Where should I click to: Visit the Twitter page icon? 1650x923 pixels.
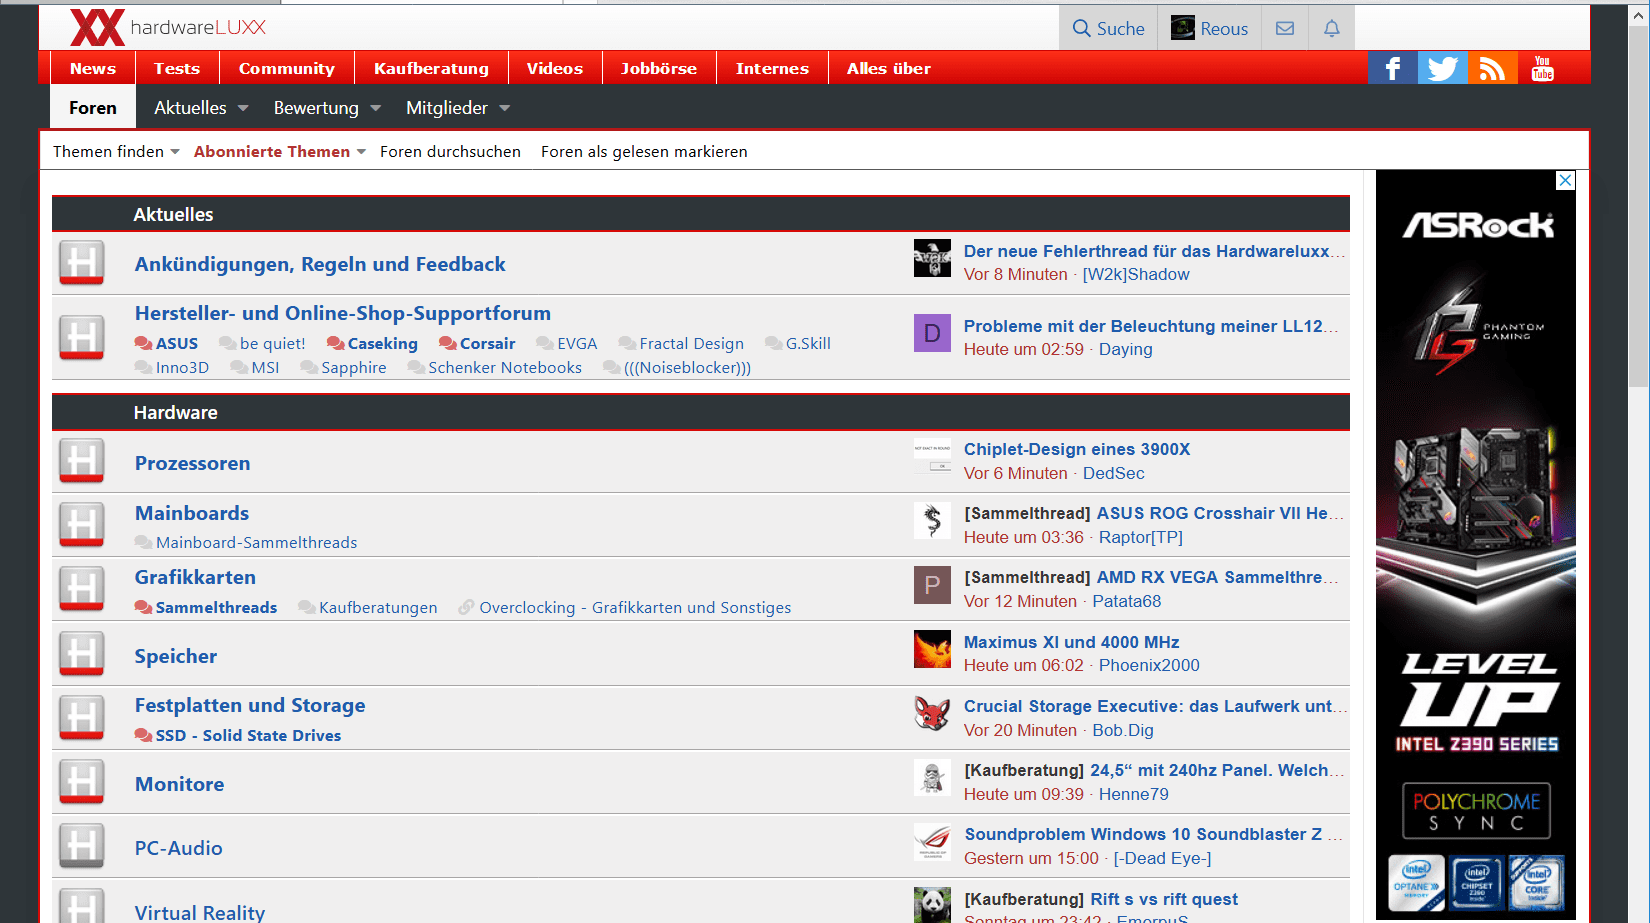coord(1442,68)
